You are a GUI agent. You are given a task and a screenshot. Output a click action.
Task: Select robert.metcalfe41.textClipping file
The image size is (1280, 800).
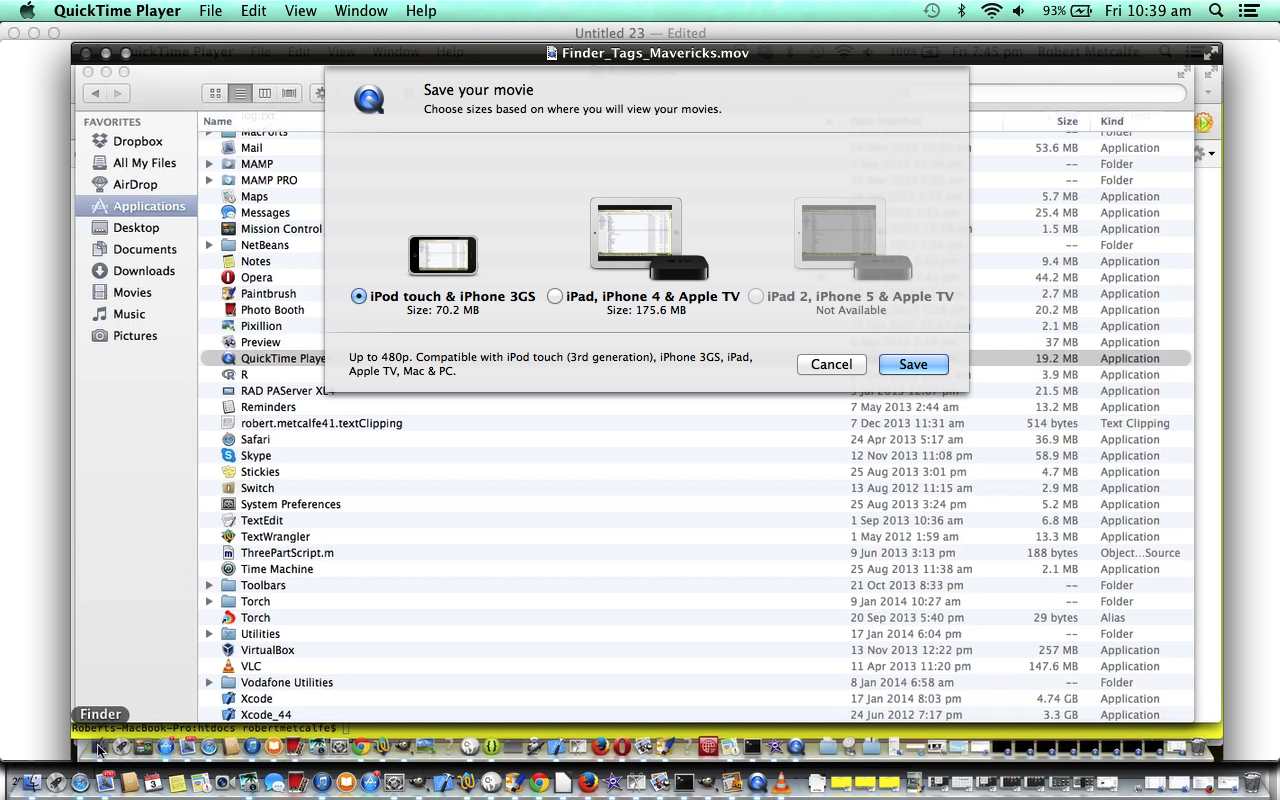(695, 423)
